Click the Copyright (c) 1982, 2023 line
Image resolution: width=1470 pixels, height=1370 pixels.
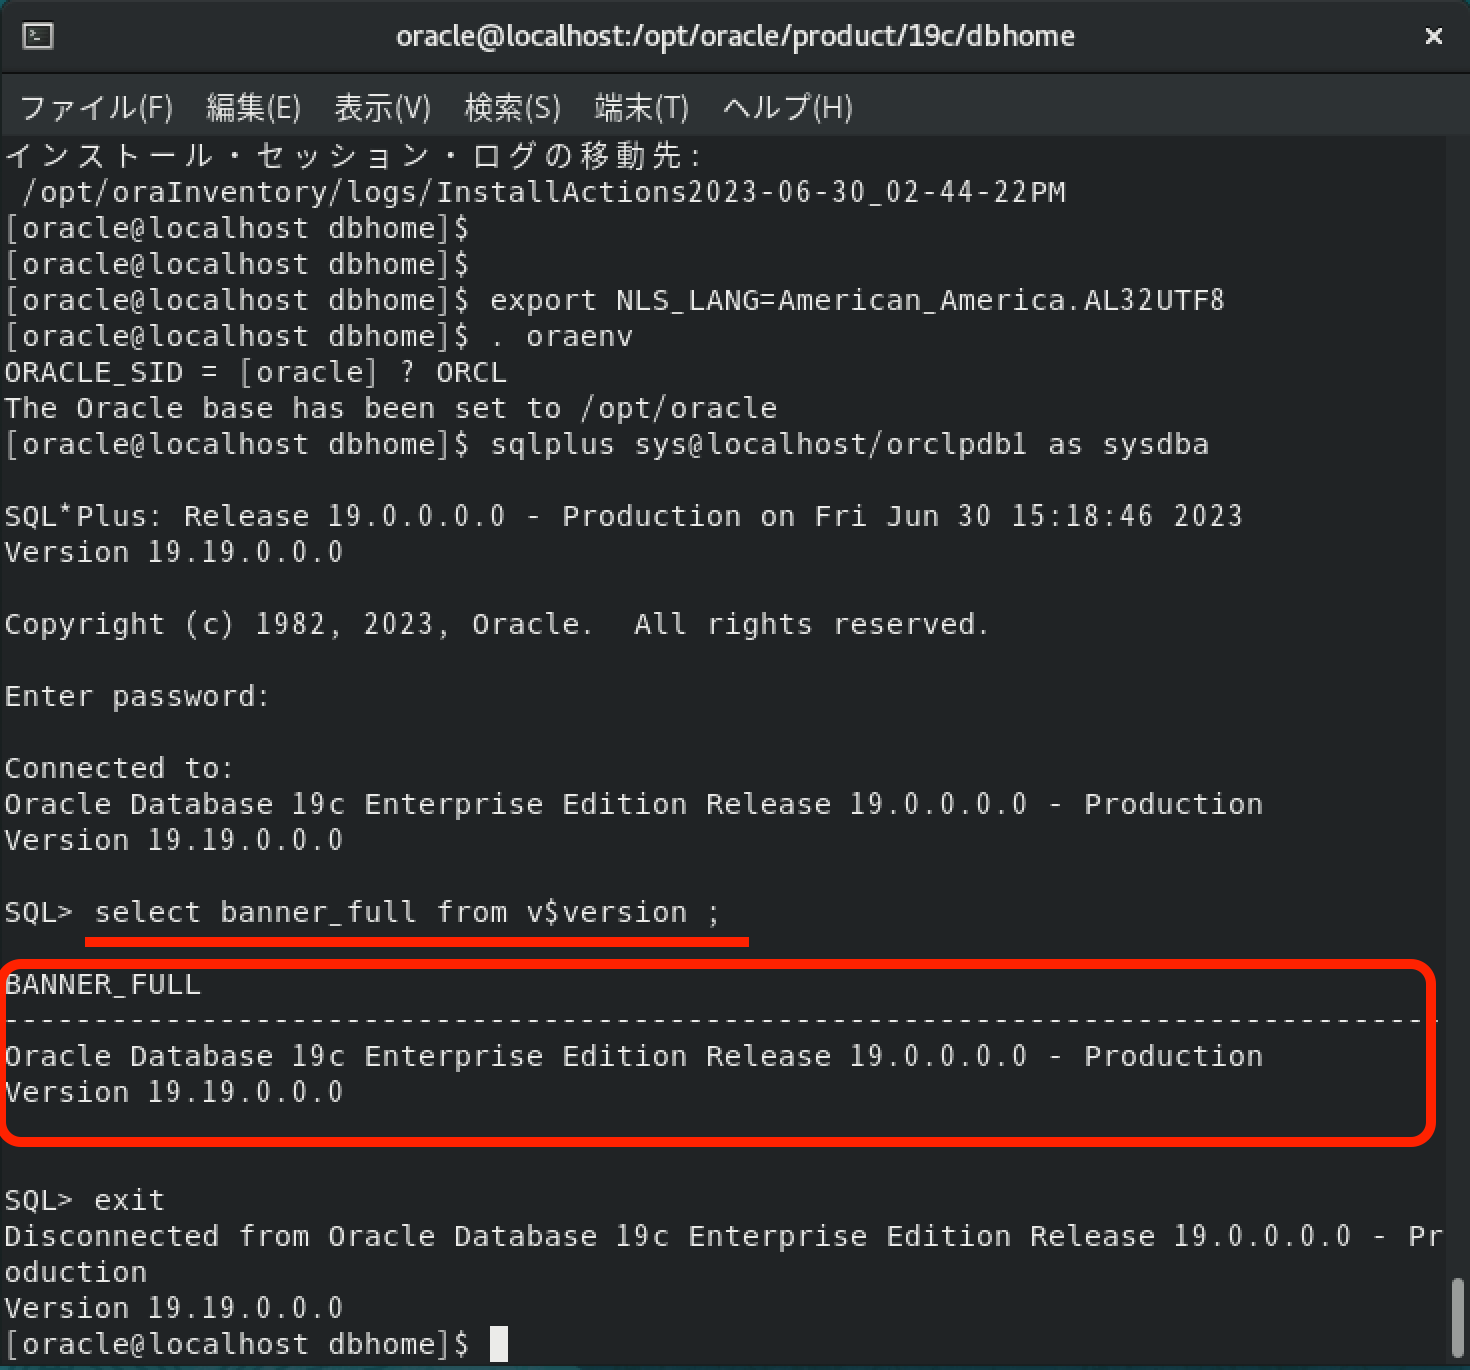pos(497,624)
